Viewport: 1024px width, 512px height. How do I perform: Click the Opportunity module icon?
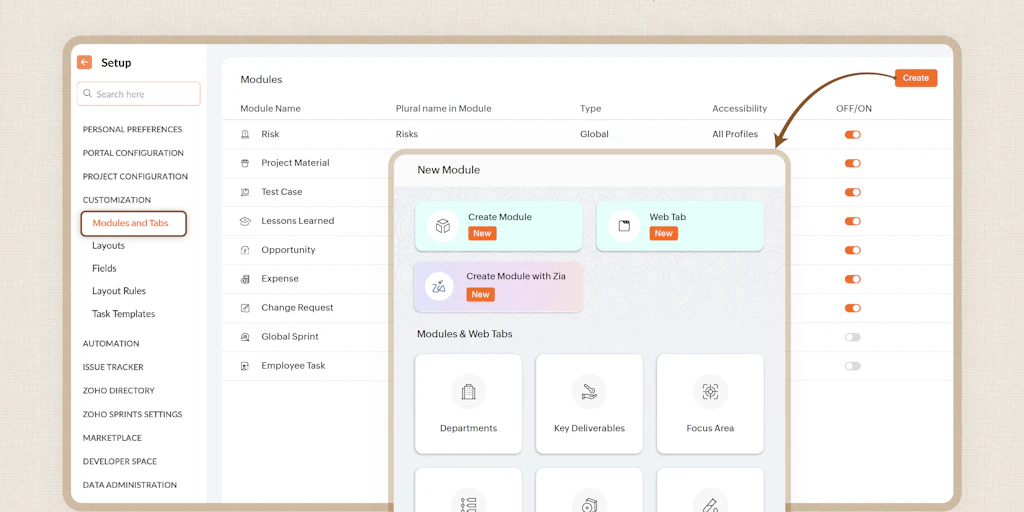(245, 250)
